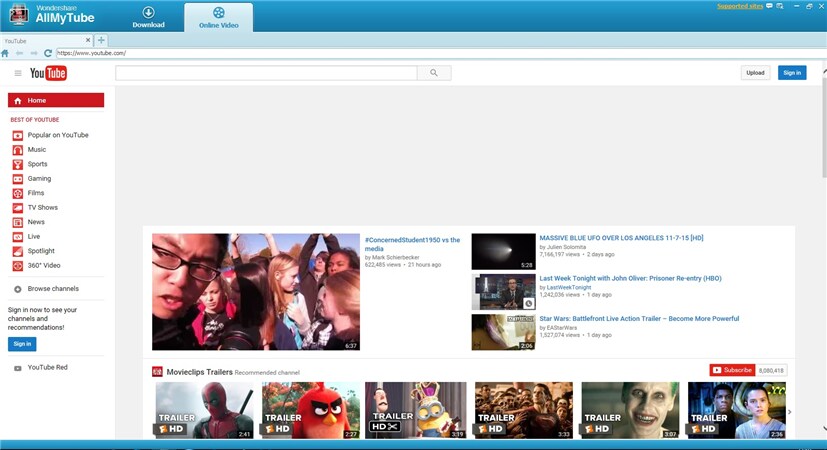Play the Superman trailer thumbnail

(x=524, y=410)
